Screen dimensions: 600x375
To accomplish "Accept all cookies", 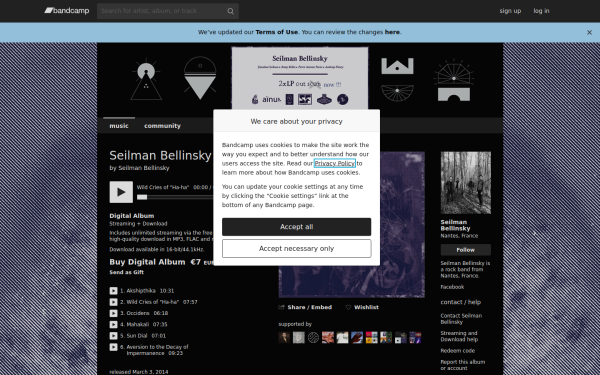I will click(x=297, y=227).
